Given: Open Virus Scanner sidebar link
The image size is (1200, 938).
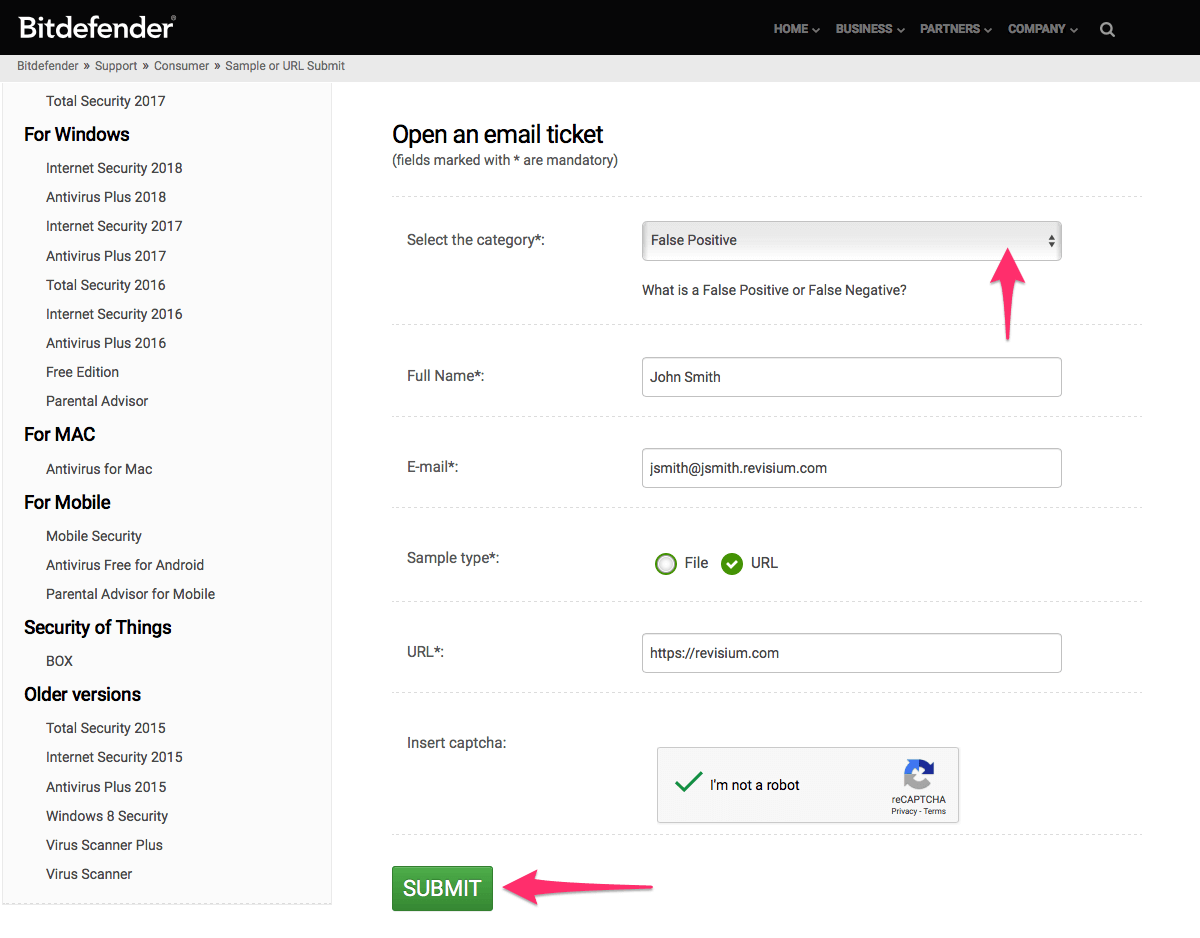Looking at the screenshot, I should tap(89, 874).
